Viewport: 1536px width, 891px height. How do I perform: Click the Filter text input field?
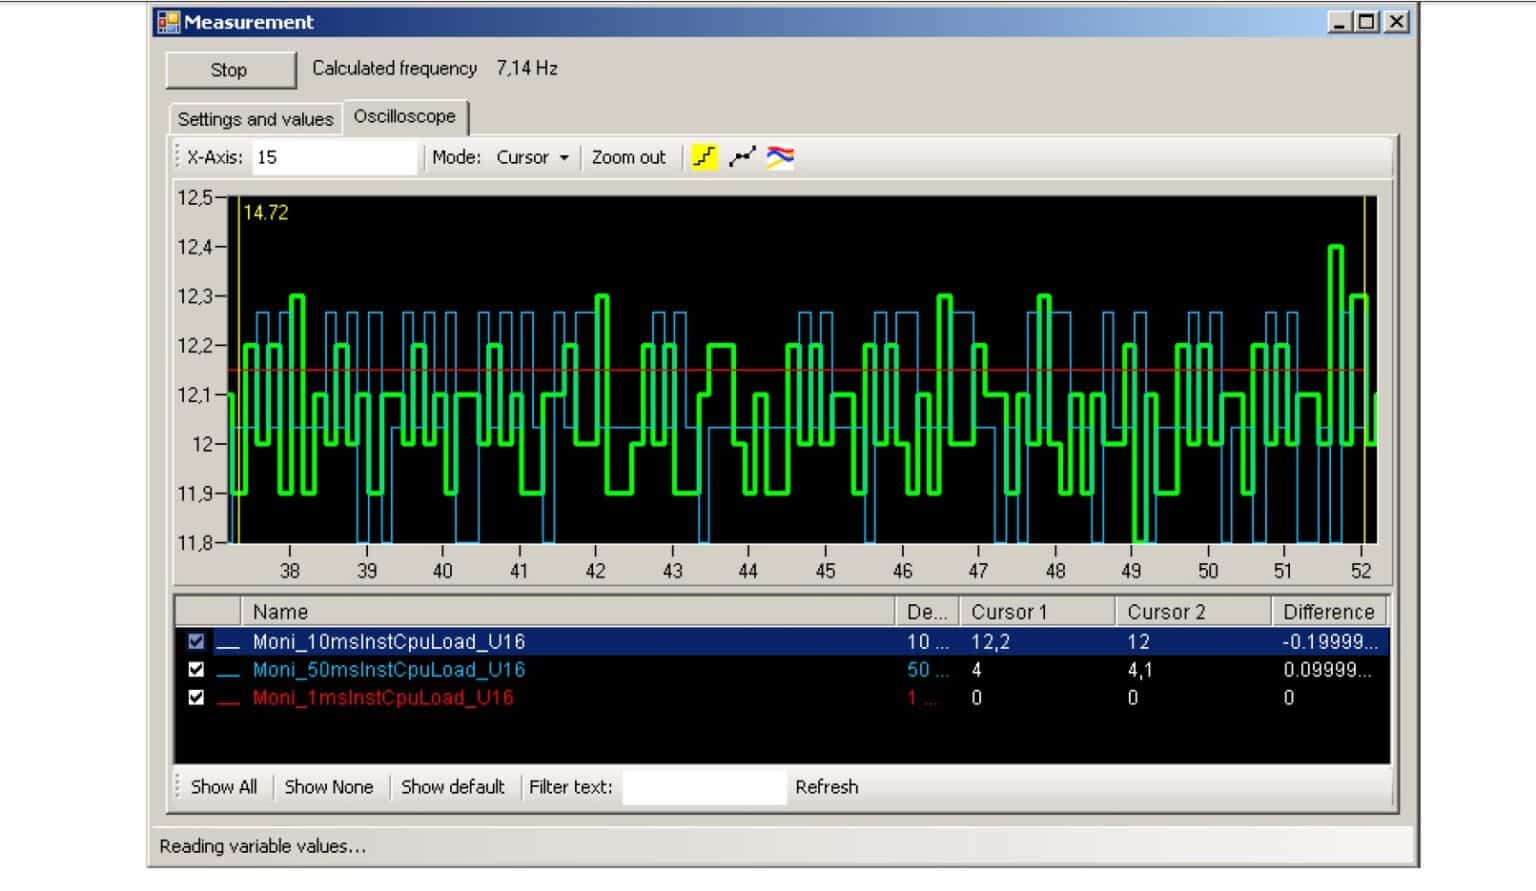pos(704,787)
